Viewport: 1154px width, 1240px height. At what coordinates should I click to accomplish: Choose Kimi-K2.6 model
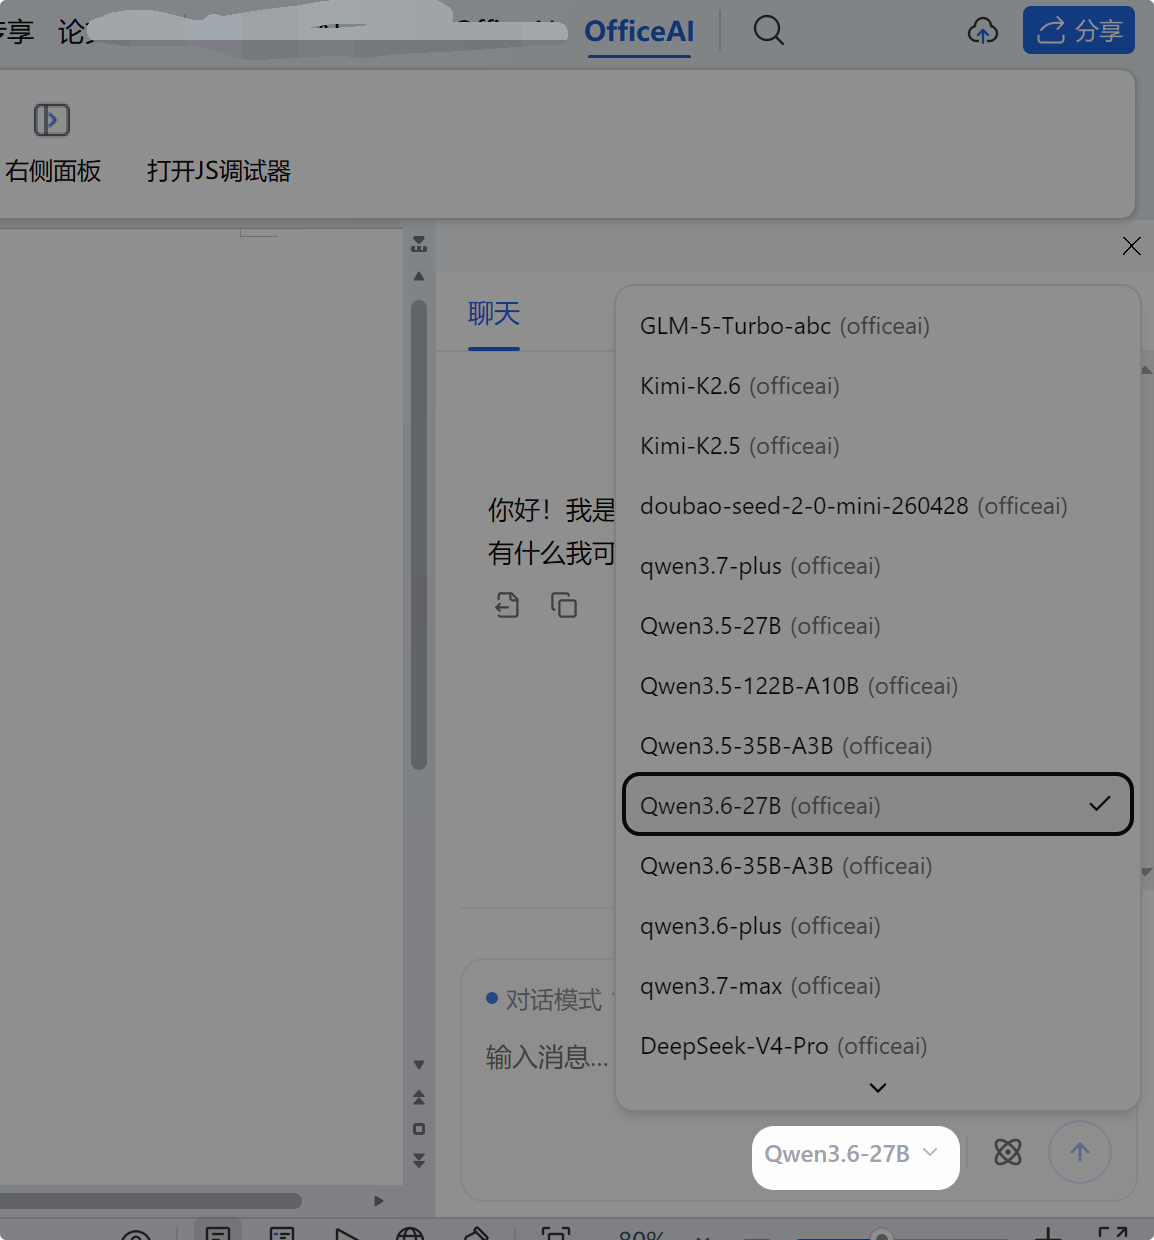pyautogui.click(x=878, y=386)
